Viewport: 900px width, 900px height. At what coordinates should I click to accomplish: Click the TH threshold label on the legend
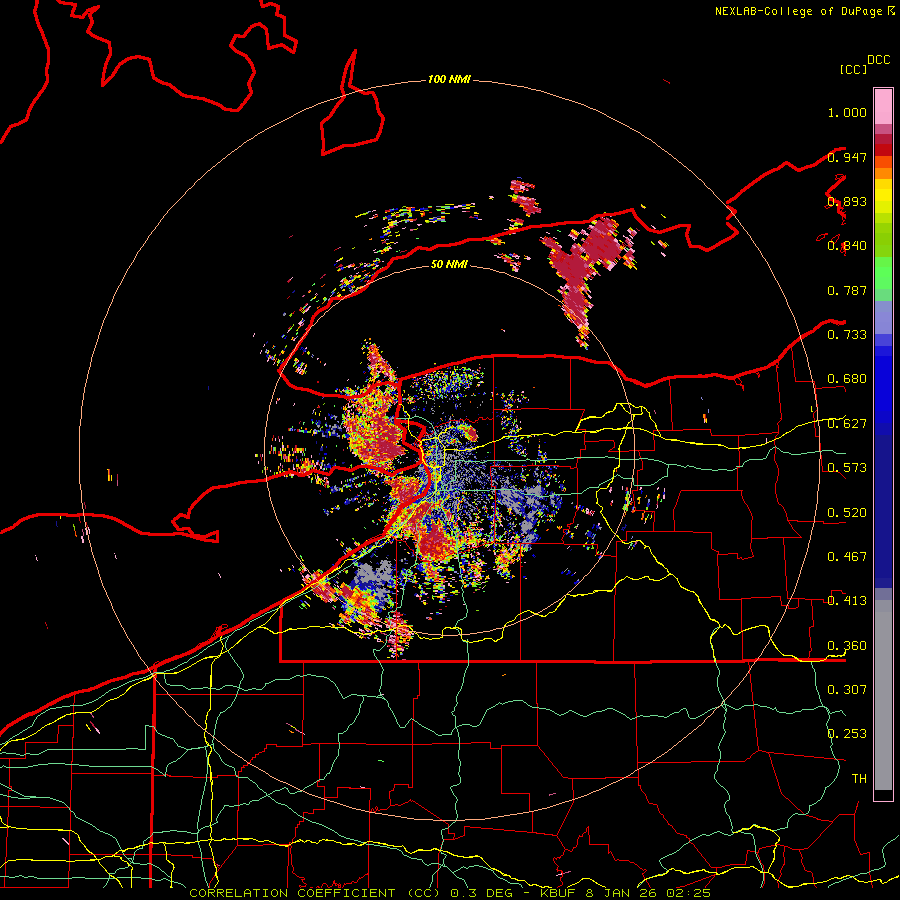(x=859, y=779)
